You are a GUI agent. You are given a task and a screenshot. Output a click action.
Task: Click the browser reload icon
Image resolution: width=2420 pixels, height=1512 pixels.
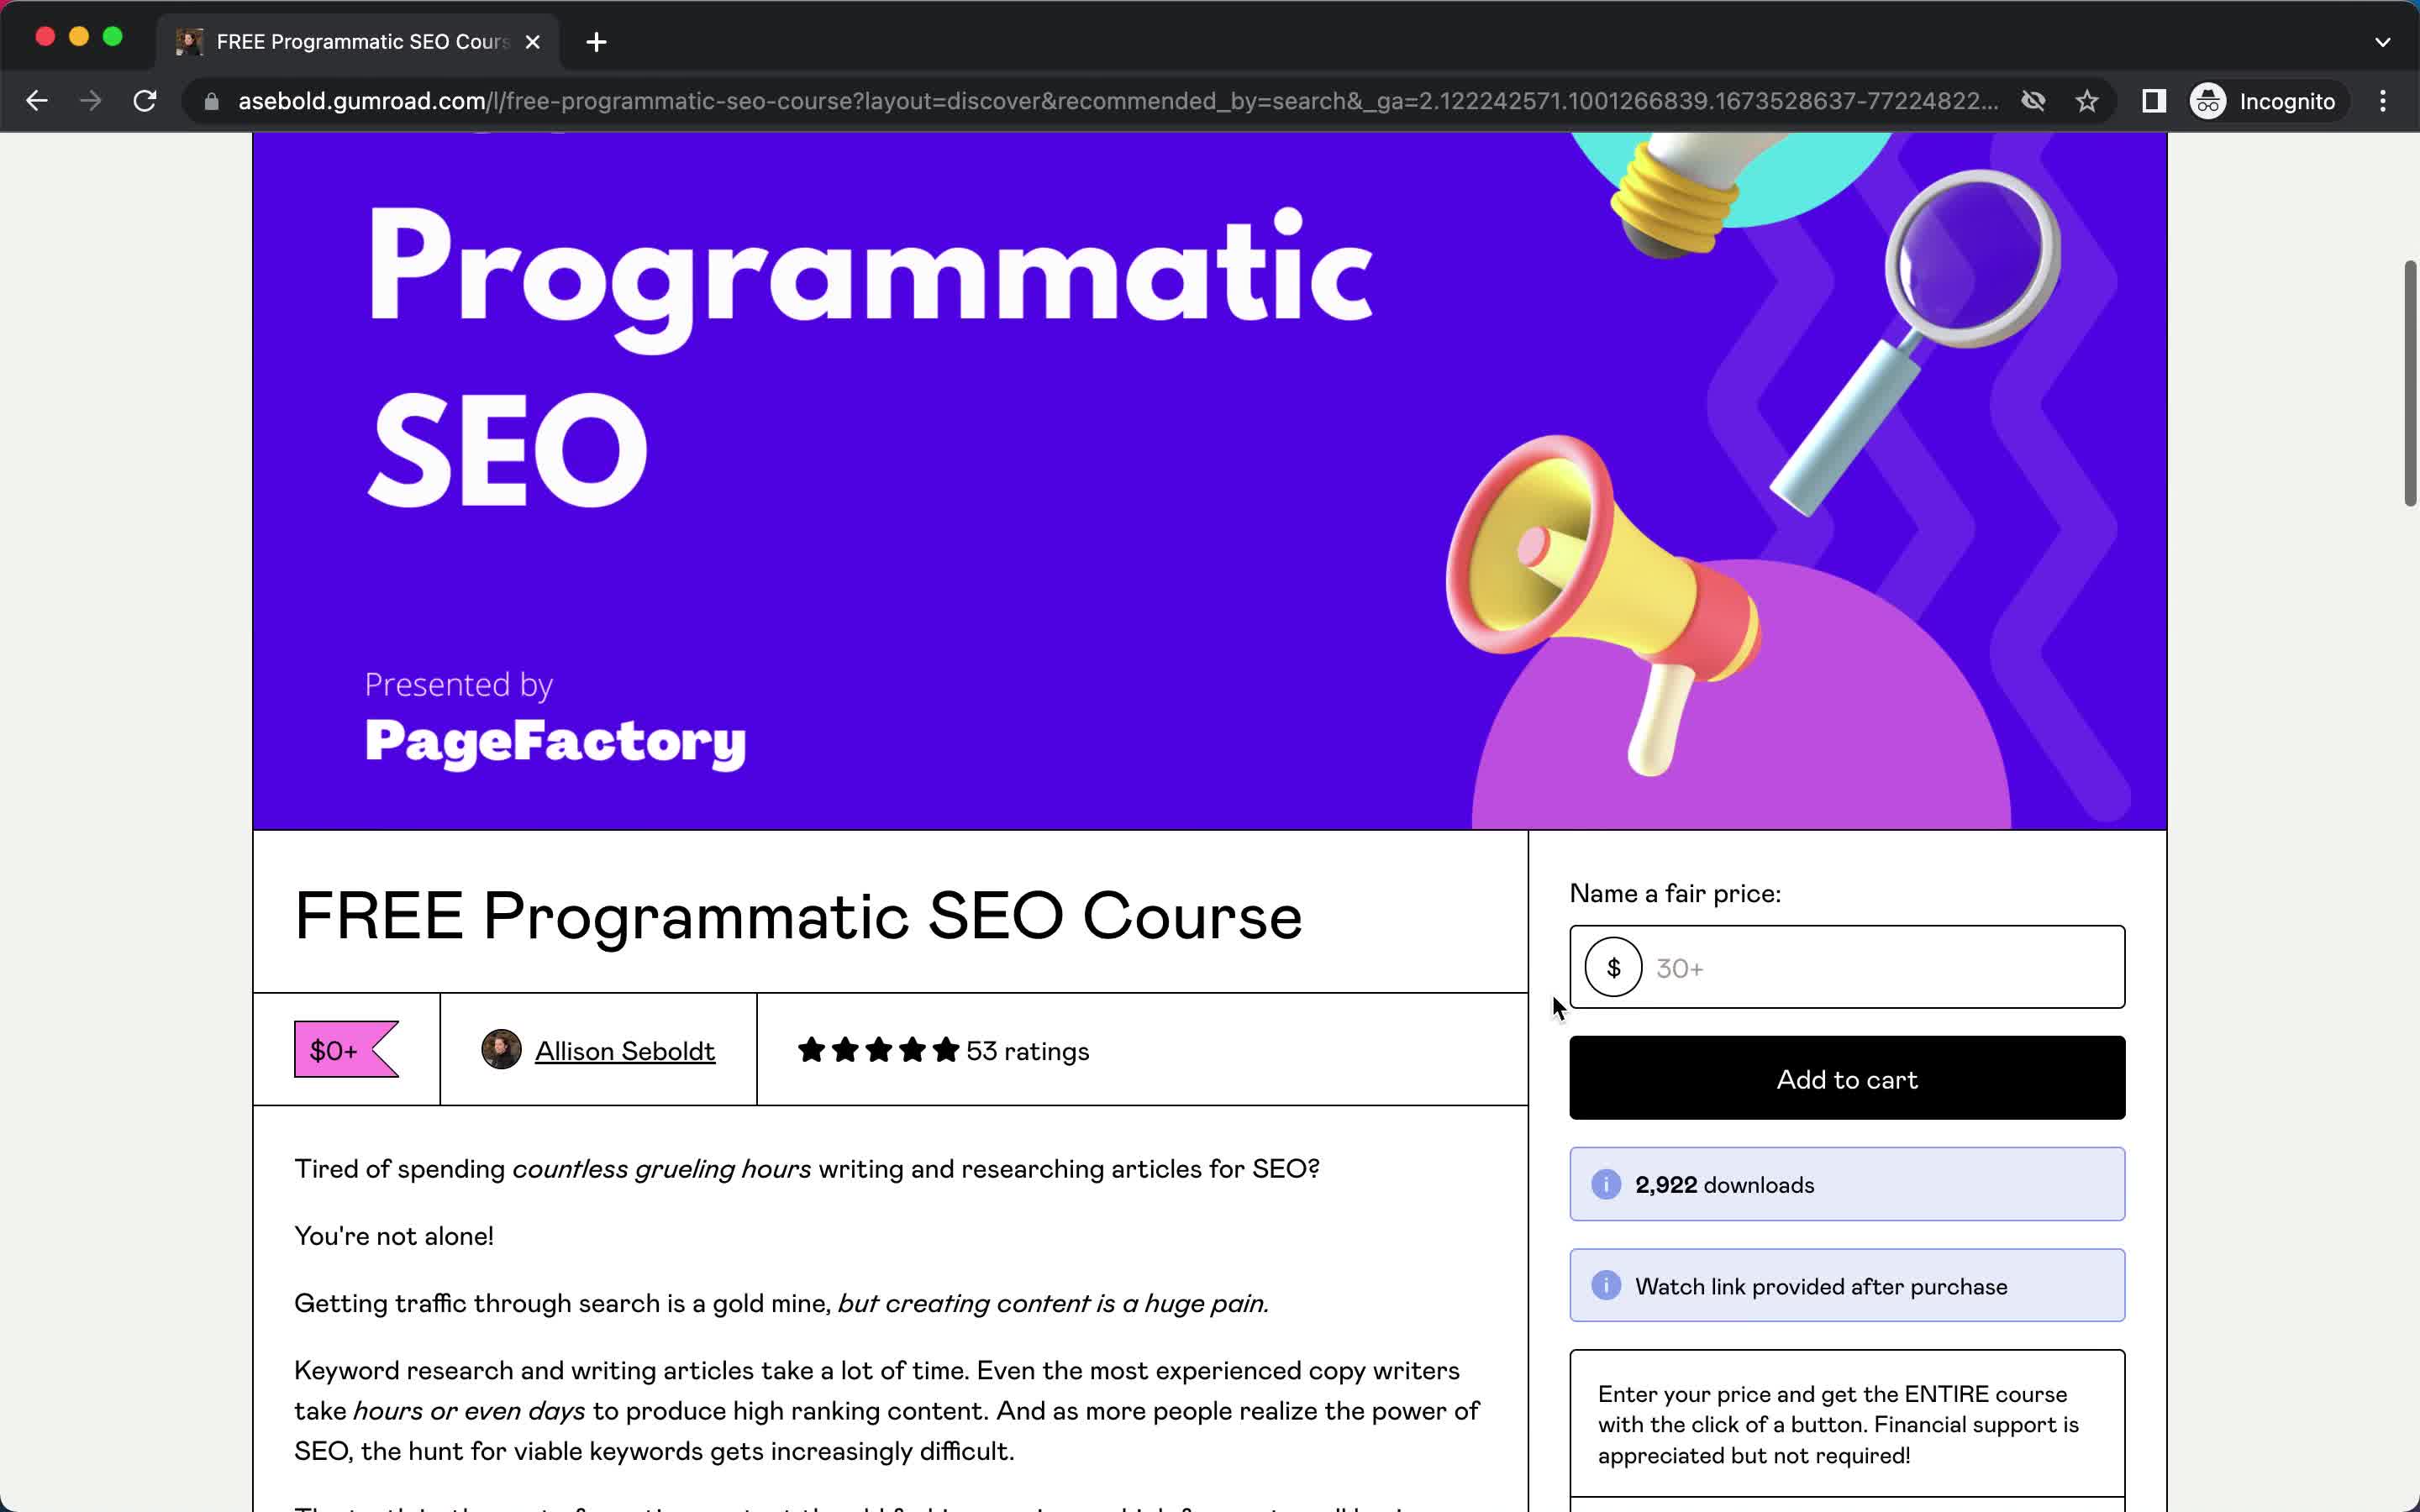click(x=148, y=101)
